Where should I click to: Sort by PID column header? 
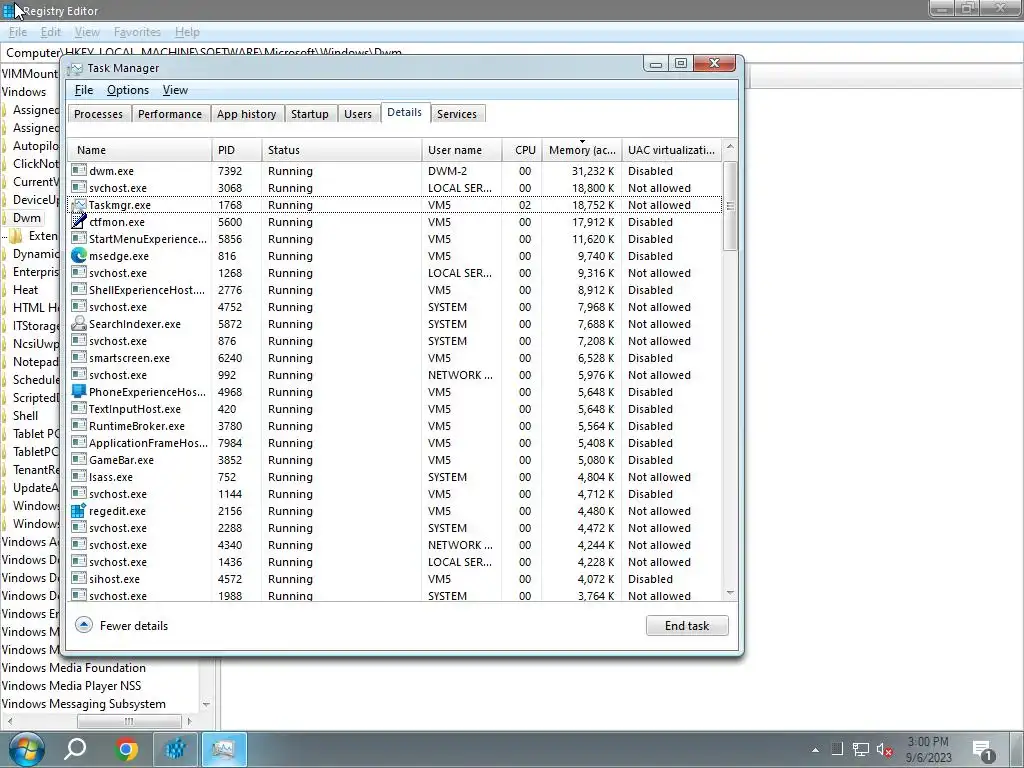coord(237,150)
